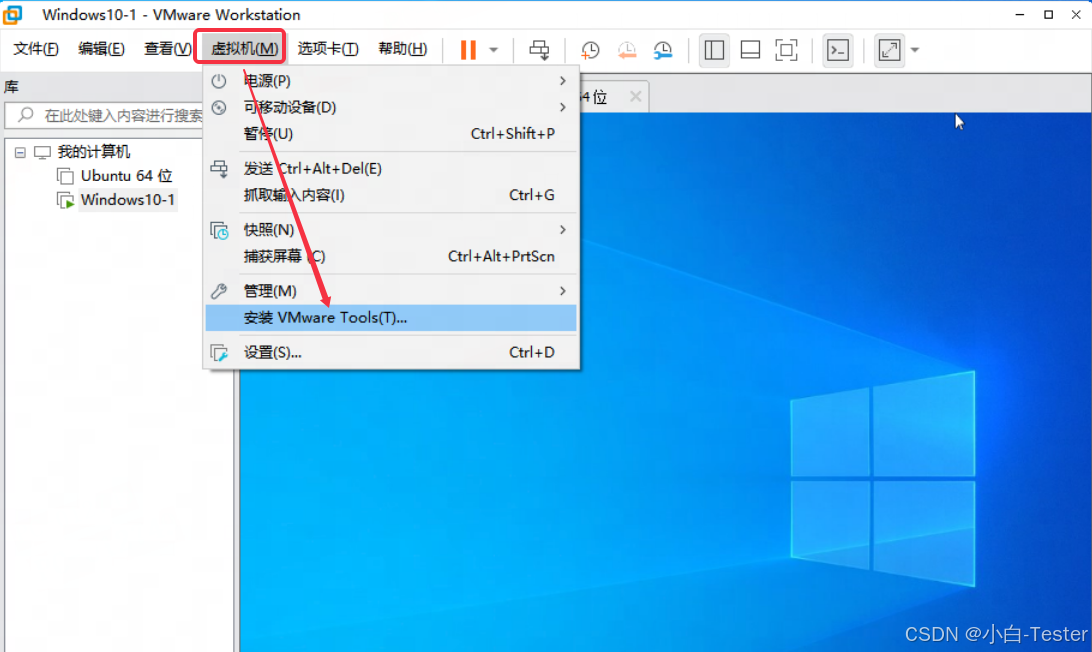Collapse the 我的计算机 tree node
Image resolution: width=1092 pixels, height=652 pixels.
pos(20,153)
